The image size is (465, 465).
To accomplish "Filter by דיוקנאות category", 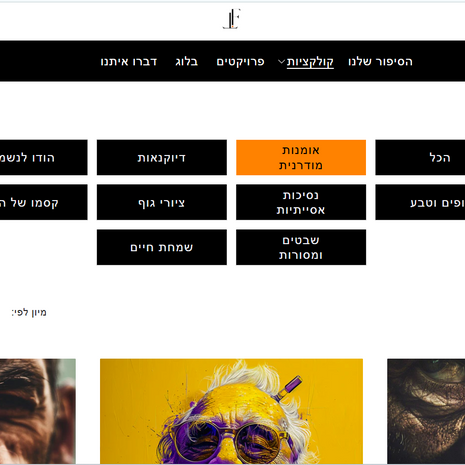I will (x=162, y=157).
